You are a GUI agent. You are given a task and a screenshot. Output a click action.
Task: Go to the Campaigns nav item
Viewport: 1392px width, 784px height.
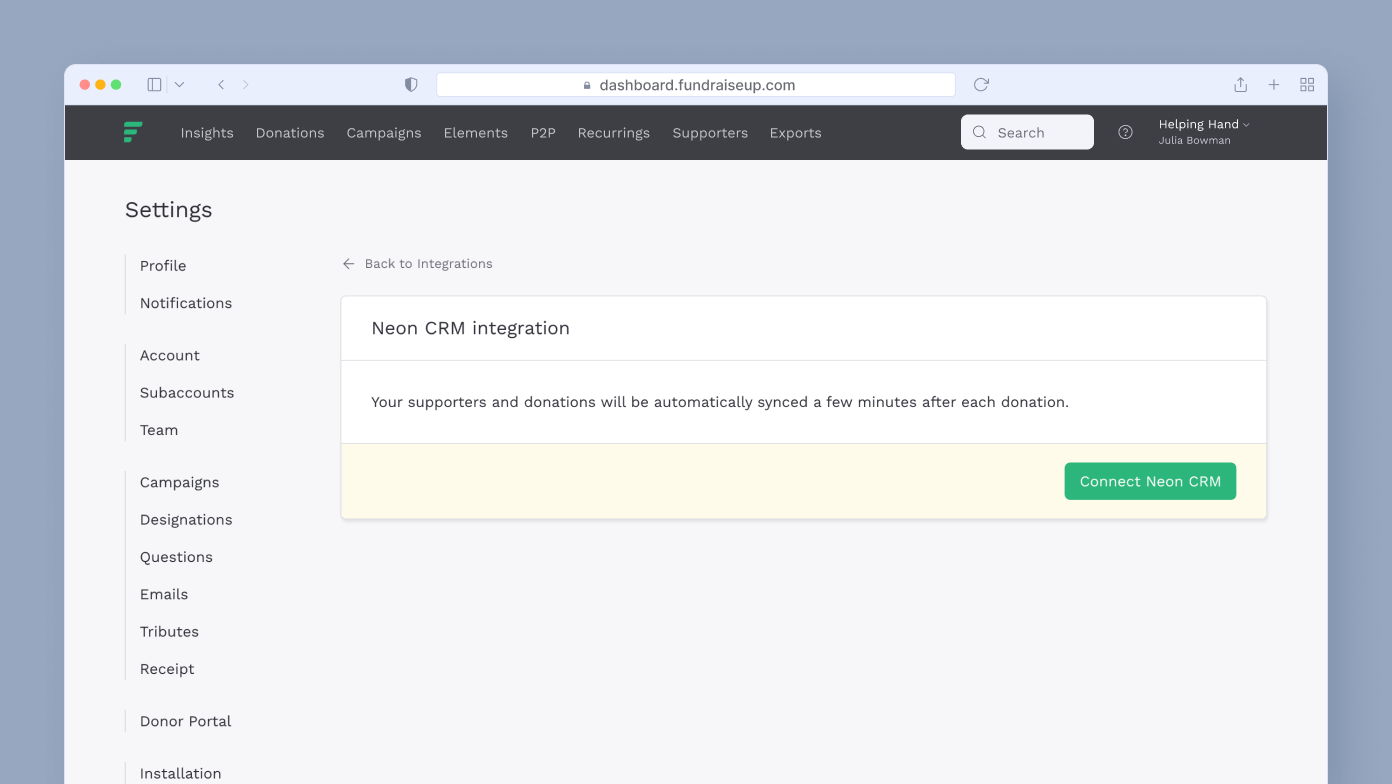pyautogui.click(x=384, y=133)
